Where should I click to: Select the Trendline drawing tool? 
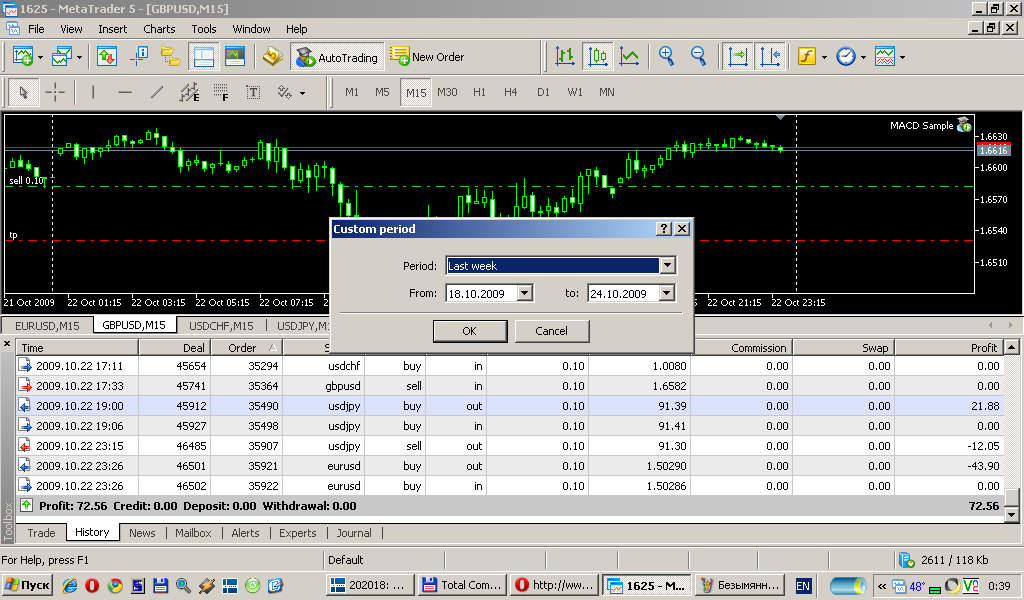click(157, 93)
